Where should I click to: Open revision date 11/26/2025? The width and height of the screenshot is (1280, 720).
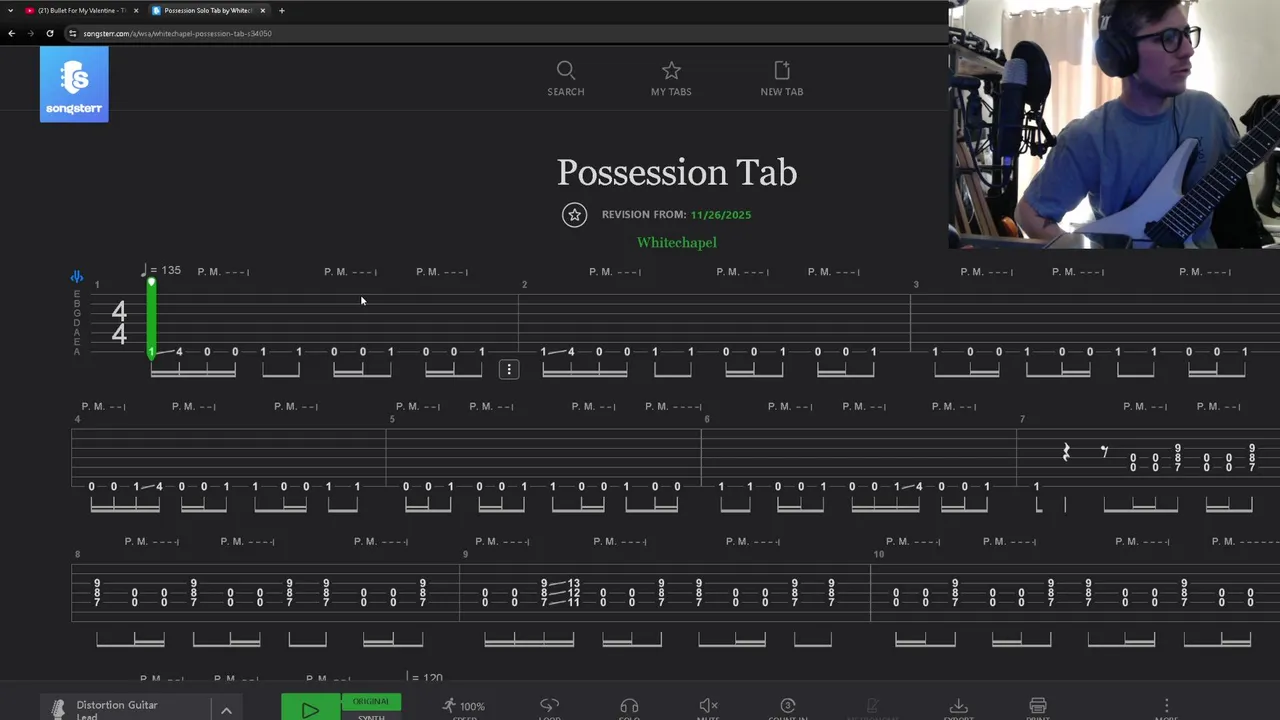click(720, 215)
